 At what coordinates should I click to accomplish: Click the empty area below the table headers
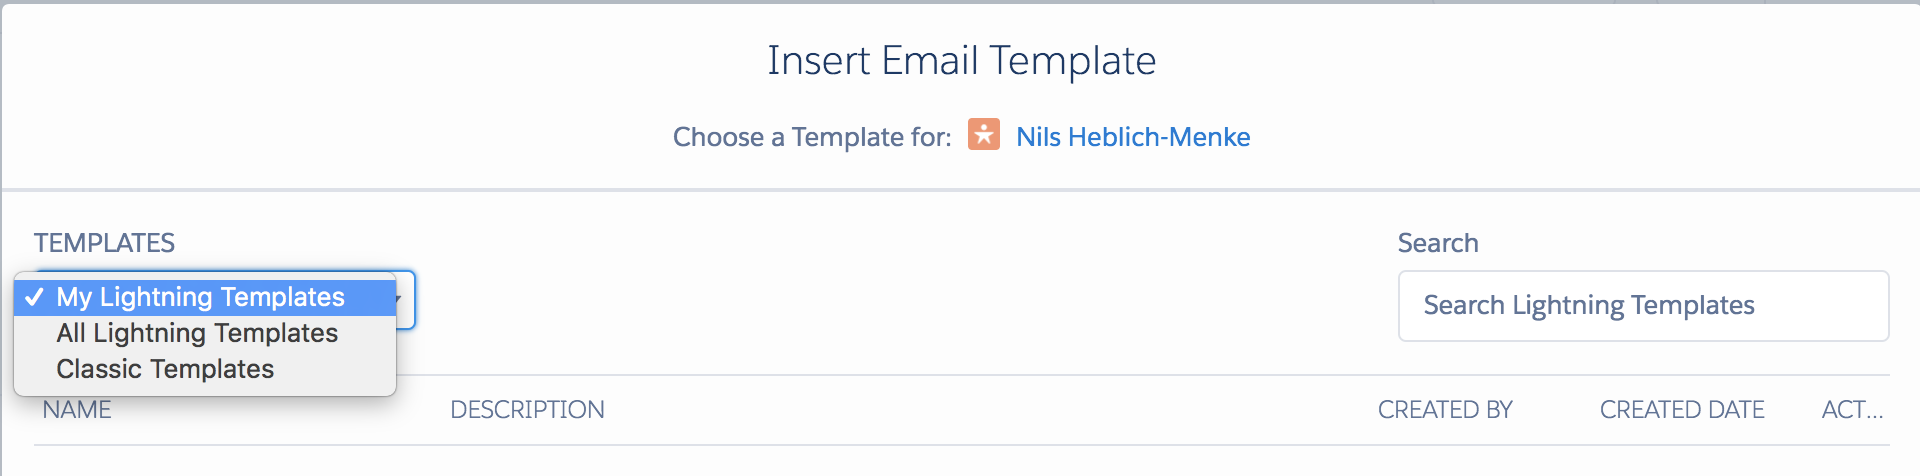click(x=960, y=462)
